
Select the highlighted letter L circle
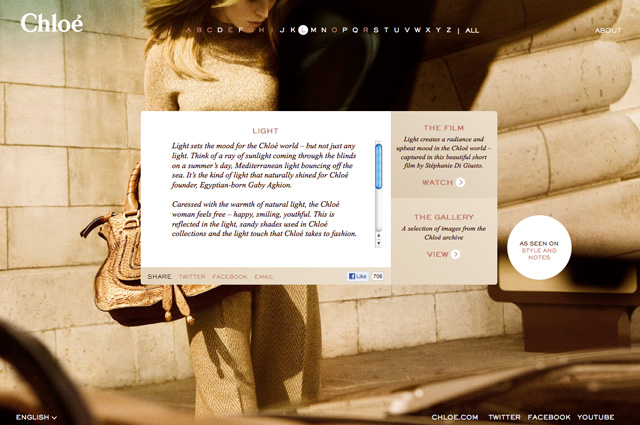pyautogui.click(x=303, y=30)
